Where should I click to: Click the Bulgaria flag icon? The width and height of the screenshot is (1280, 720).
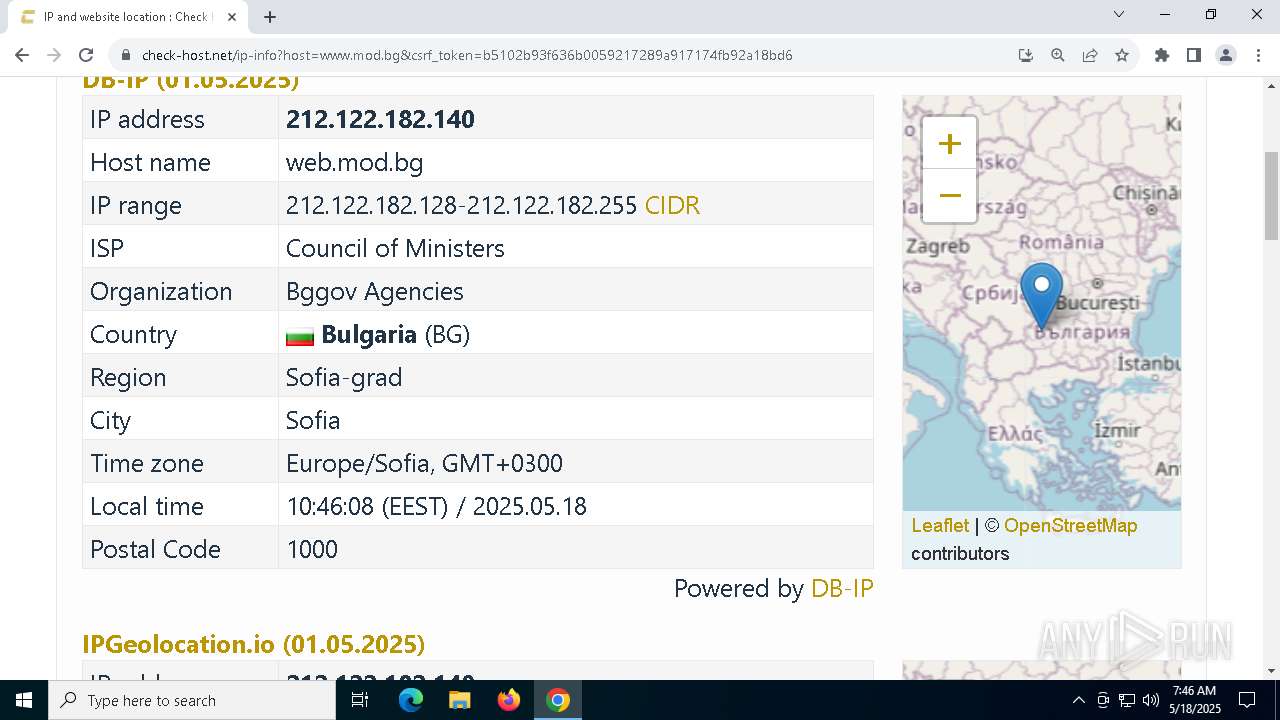[x=300, y=336]
